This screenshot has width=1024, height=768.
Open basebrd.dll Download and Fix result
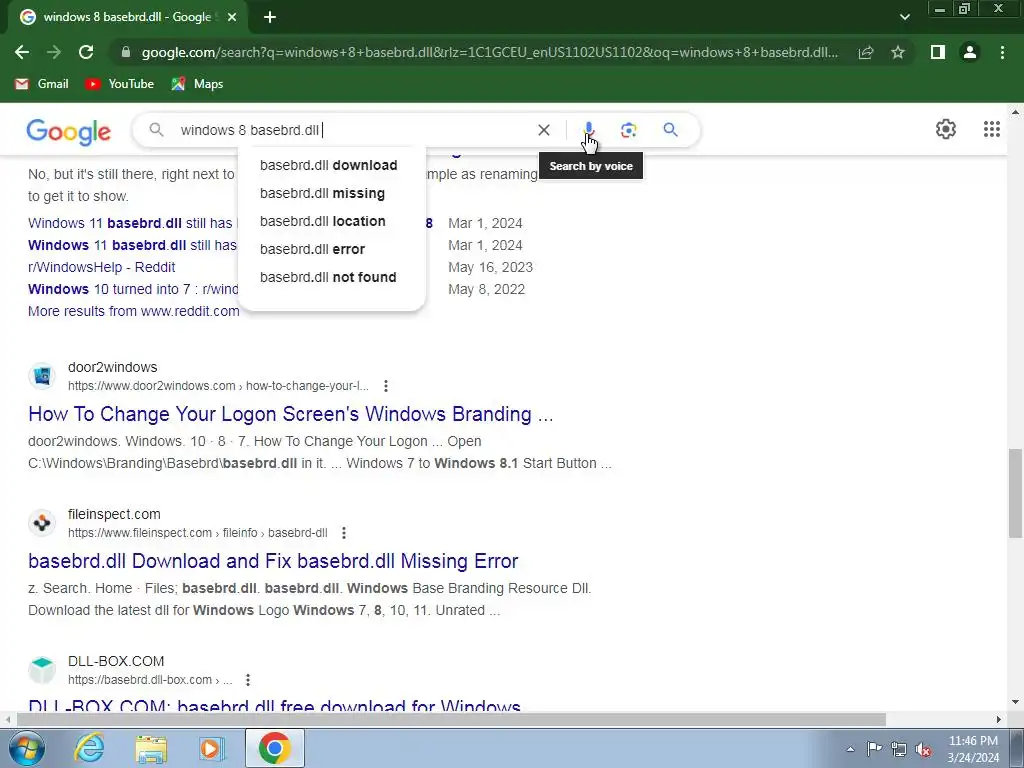[x=273, y=561]
